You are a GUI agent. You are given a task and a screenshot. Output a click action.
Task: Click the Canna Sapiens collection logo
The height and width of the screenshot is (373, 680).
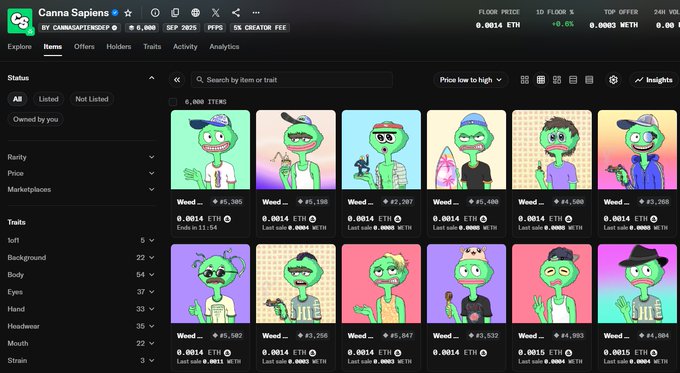(20, 20)
